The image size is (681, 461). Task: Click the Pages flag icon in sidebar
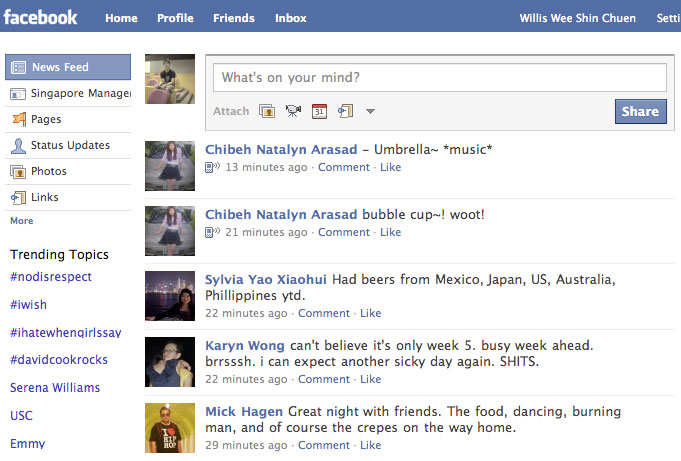(18, 120)
